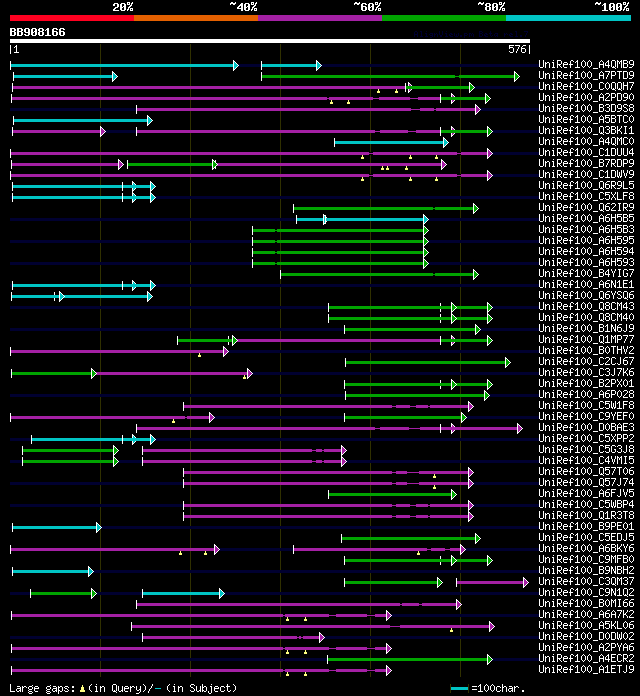The width and height of the screenshot is (640, 696).
Task: Select the UniRef100_Q1MP77 label
Action: (x=586, y=339)
